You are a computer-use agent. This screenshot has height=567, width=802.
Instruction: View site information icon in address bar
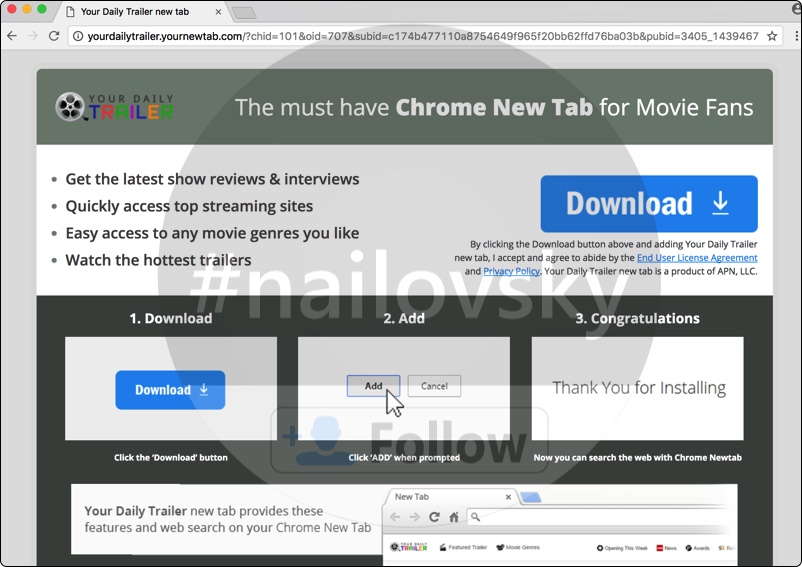(77, 36)
